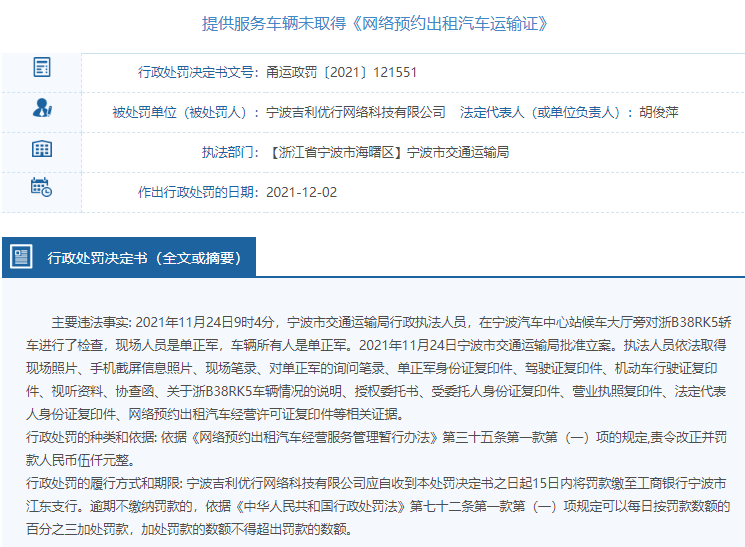Click the text 主要违法事实 in the decision body
This screenshot has height=547, width=745.
90,323
